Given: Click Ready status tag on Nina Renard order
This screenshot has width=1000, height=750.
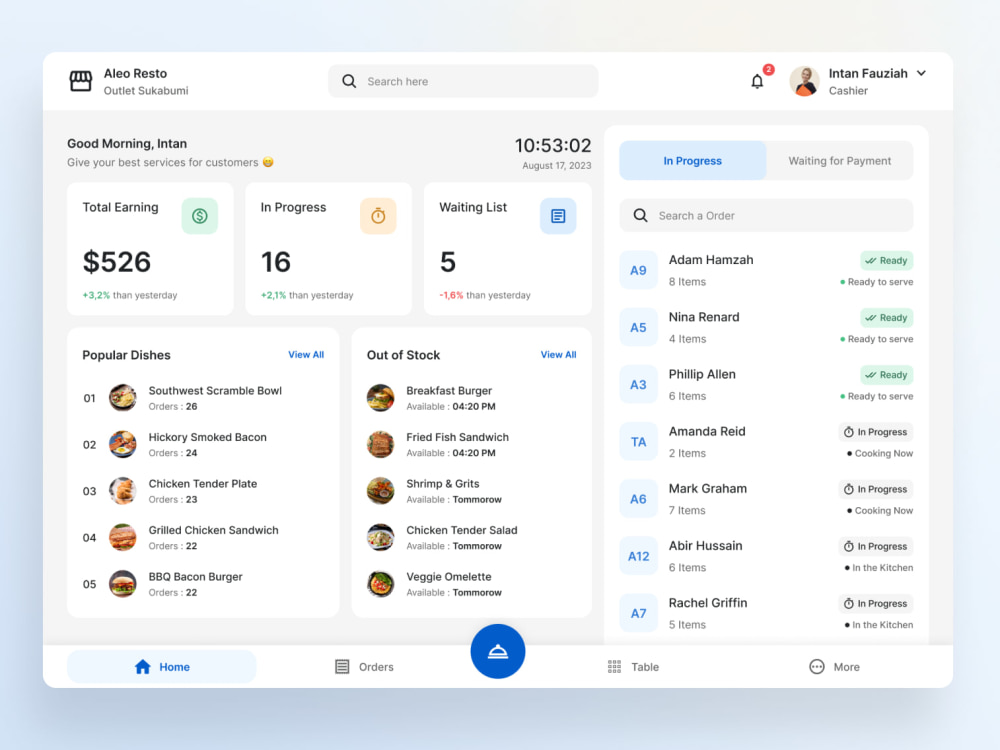Looking at the screenshot, I should [x=886, y=318].
